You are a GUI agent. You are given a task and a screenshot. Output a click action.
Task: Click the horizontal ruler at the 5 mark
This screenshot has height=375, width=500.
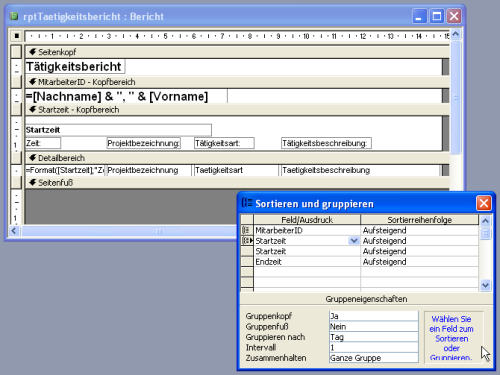(x=165, y=36)
